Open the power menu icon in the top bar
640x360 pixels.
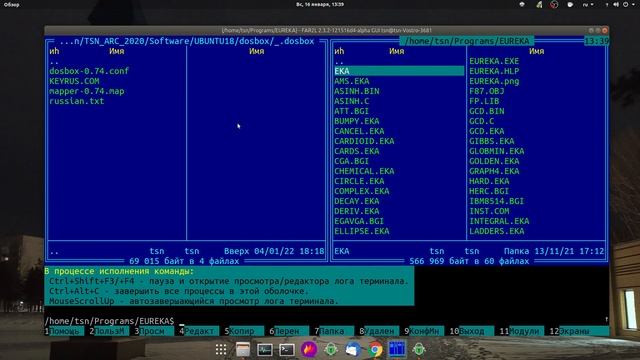[626, 4]
